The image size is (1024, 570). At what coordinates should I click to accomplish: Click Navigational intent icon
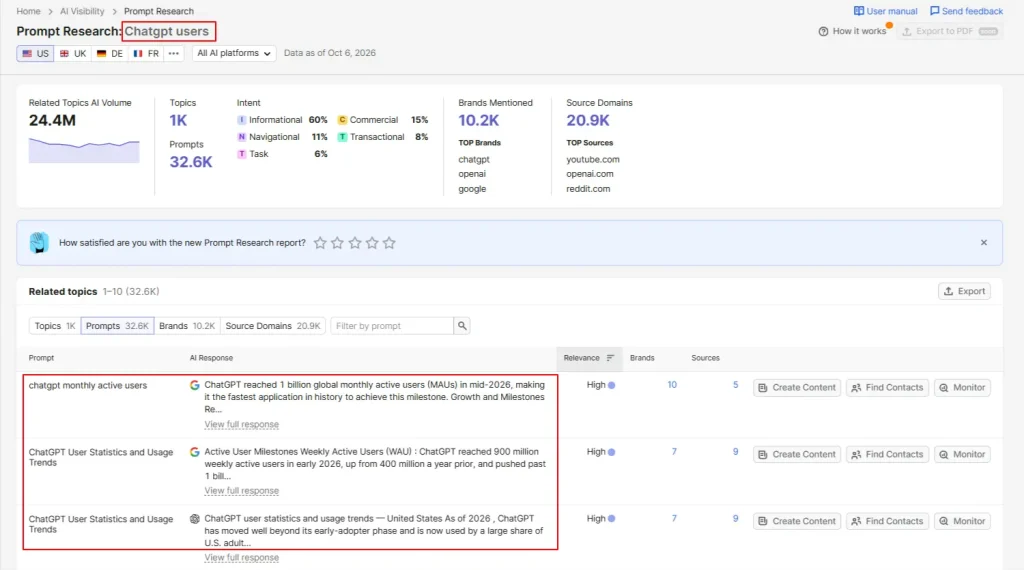click(242, 137)
